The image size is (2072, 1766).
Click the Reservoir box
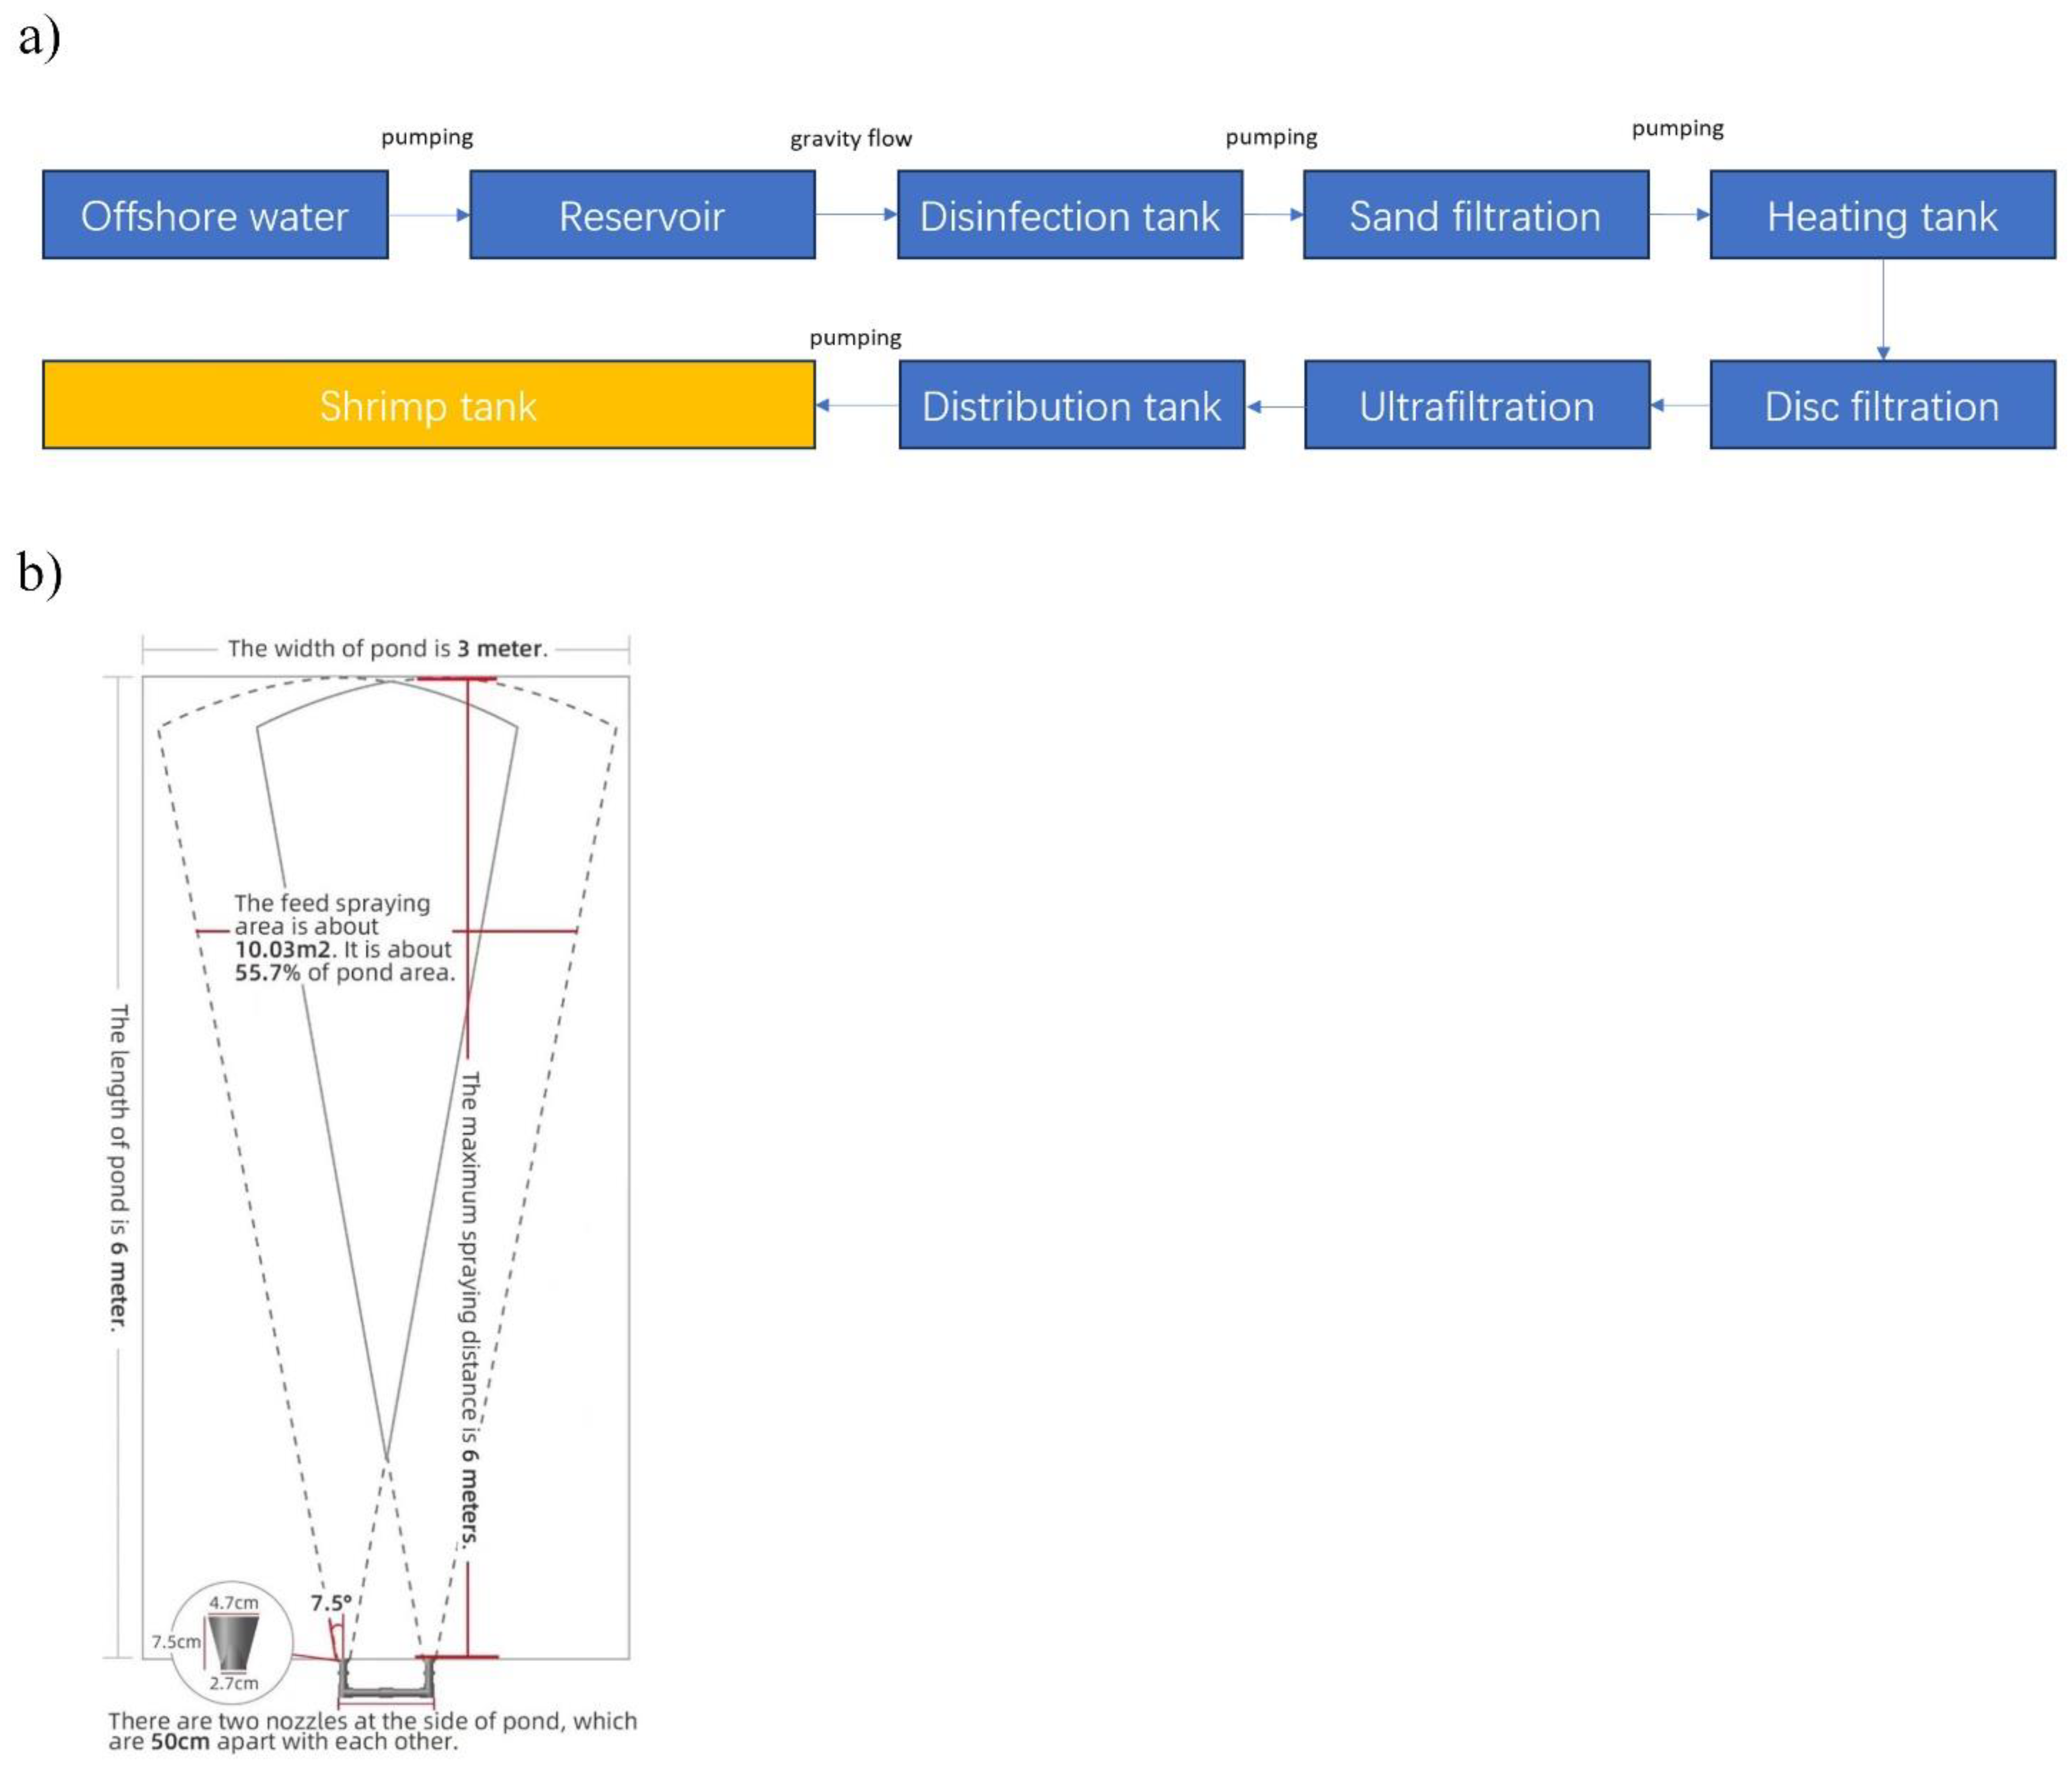pos(642,215)
